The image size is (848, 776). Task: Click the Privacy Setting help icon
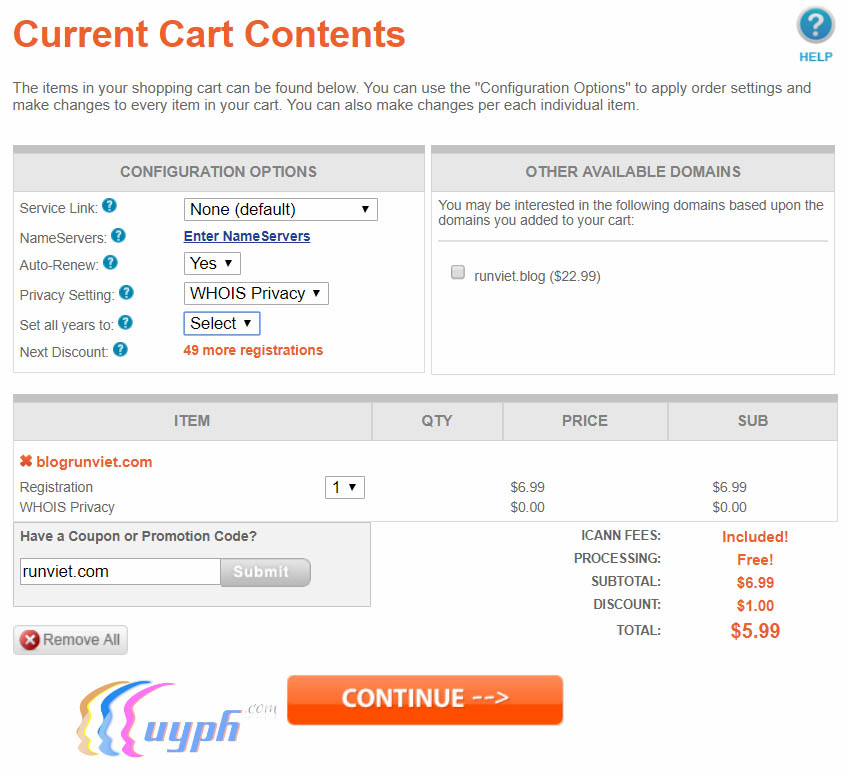(x=126, y=293)
